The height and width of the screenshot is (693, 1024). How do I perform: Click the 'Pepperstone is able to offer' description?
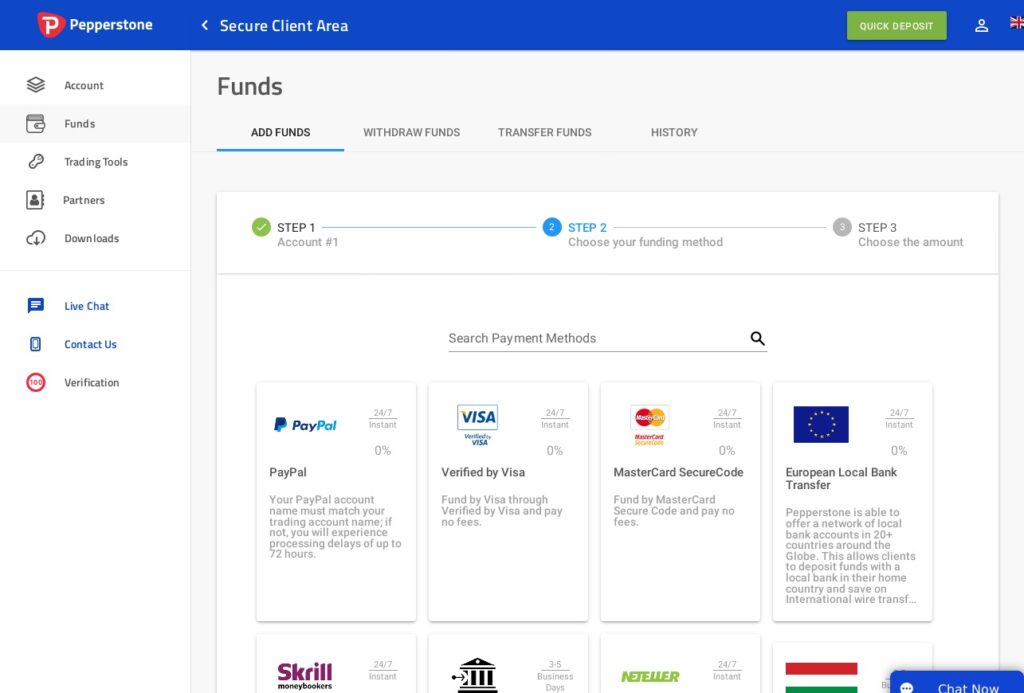pos(850,556)
